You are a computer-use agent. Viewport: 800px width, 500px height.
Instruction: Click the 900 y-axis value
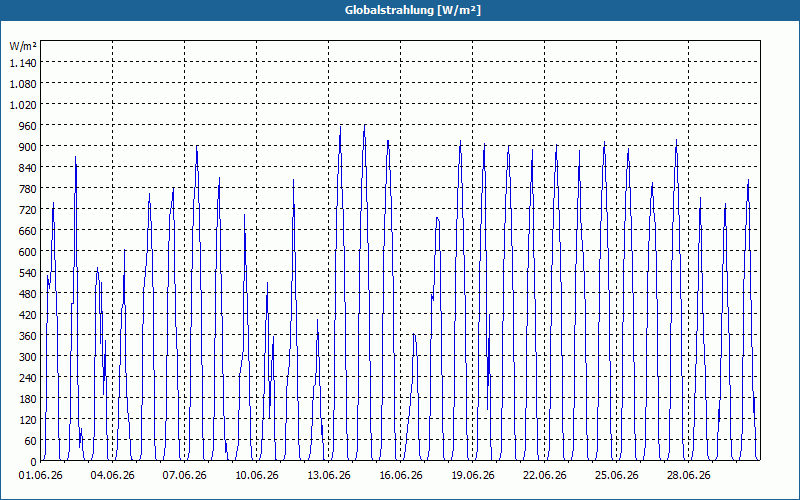tap(29, 146)
